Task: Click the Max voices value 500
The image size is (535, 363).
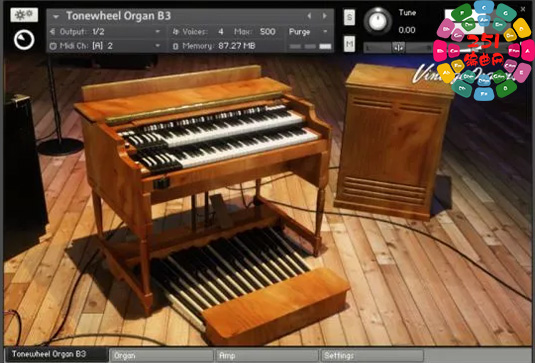Action: pos(268,31)
